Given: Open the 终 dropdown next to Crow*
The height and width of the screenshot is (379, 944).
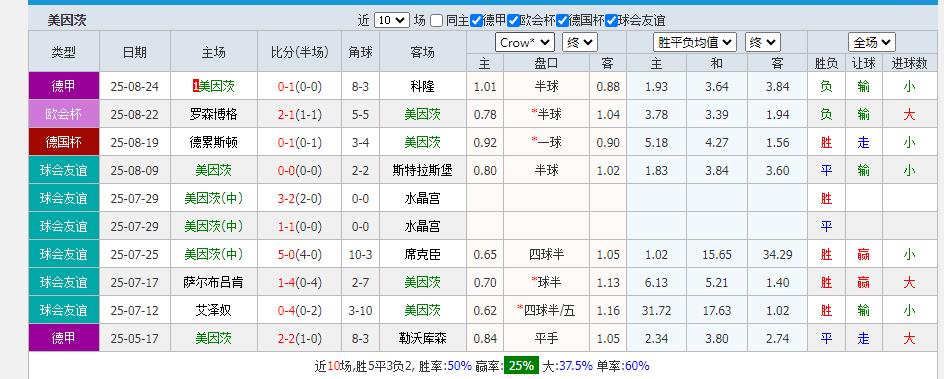Looking at the screenshot, I should pyautogui.click(x=579, y=43).
